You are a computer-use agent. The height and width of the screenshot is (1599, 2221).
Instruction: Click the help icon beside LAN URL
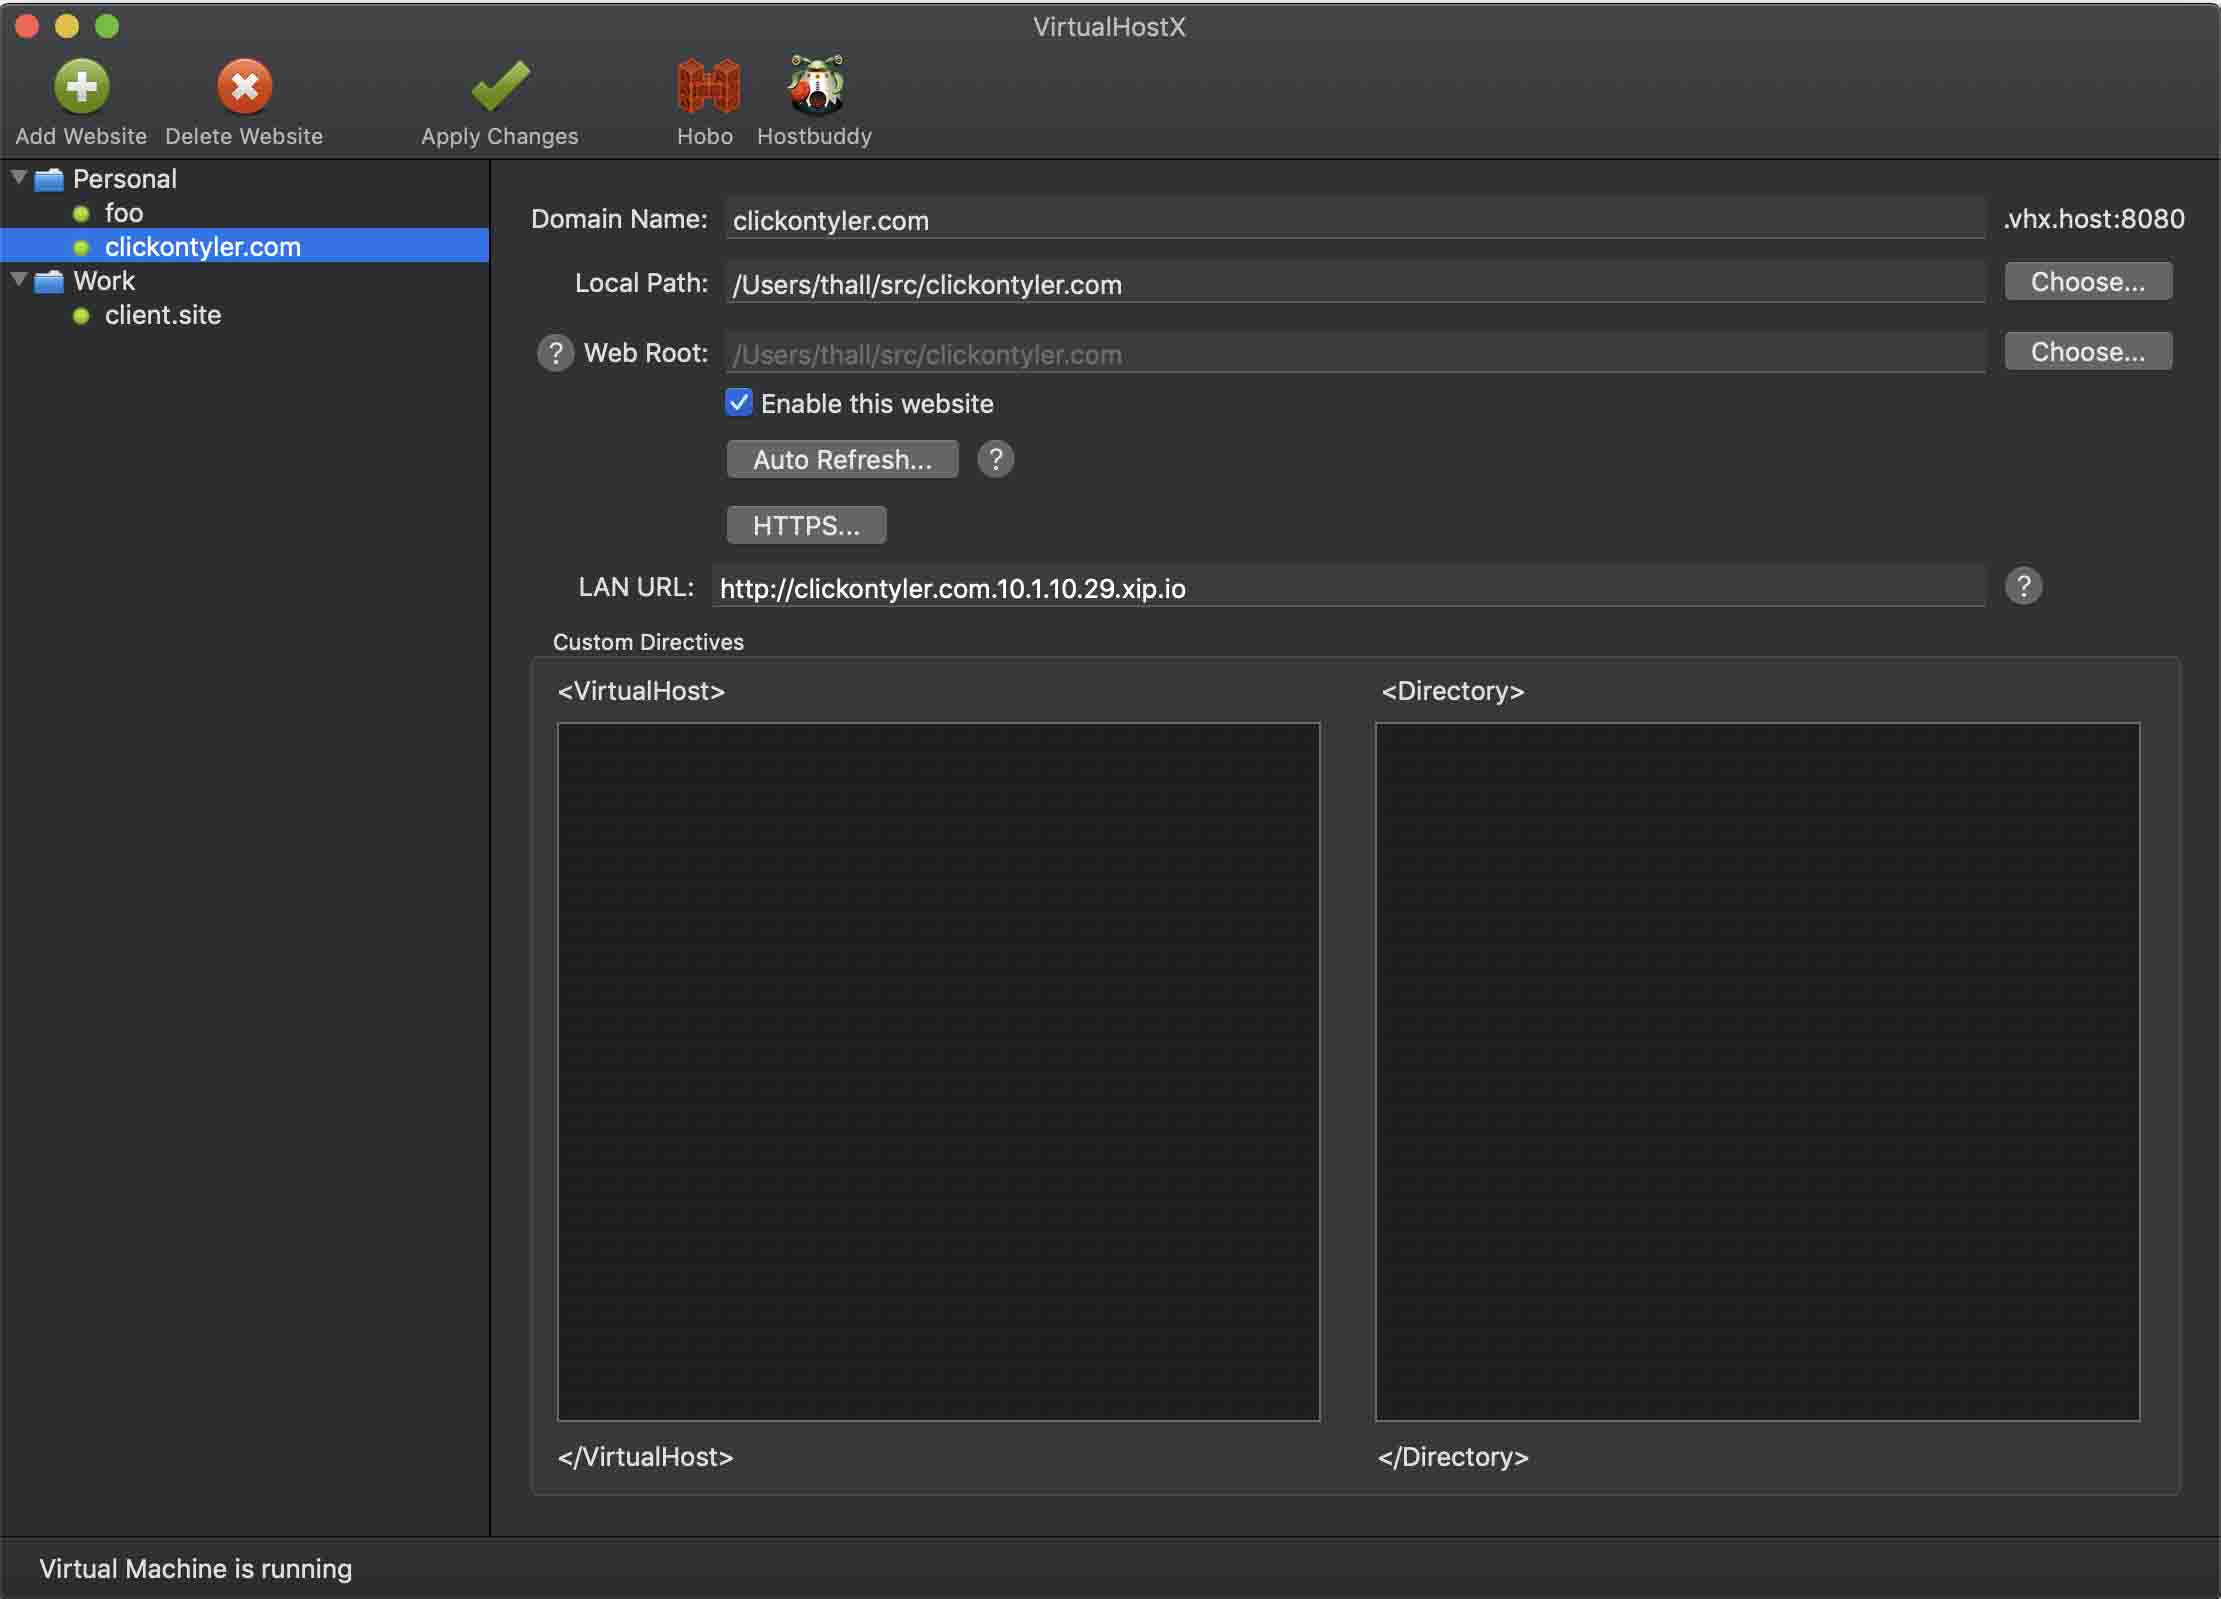2023,586
